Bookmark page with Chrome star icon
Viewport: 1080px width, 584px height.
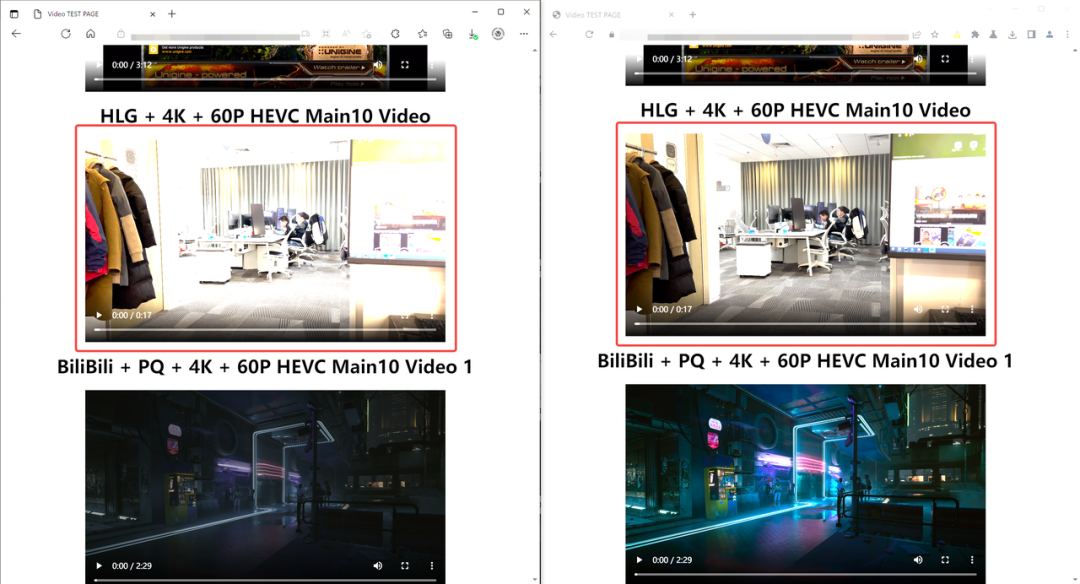point(935,34)
